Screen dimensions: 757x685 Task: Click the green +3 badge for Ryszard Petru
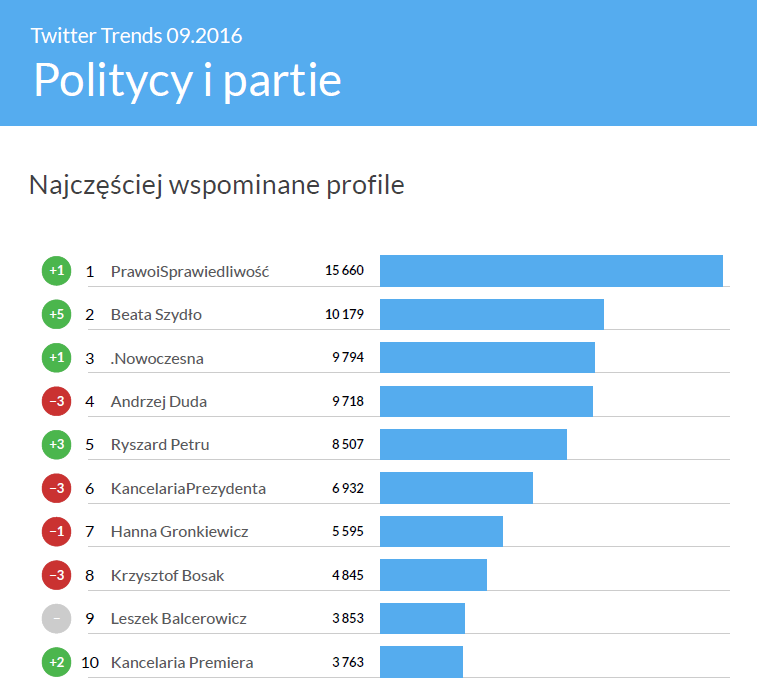pos(56,445)
